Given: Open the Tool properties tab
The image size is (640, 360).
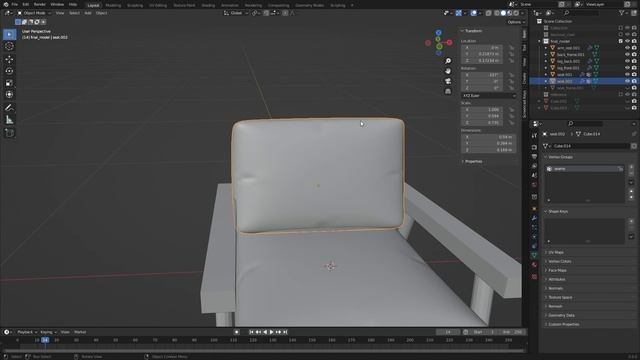Looking at the screenshot, I should tap(534, 135).
